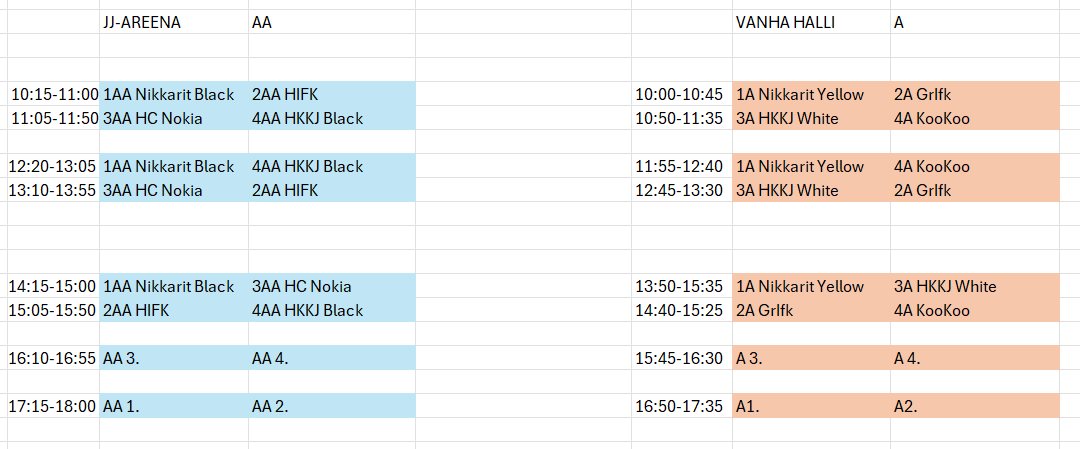The image size is (1080, 449).
Task: Click the 17:15-18:00 time cell
Action: [x=55, y=407]
